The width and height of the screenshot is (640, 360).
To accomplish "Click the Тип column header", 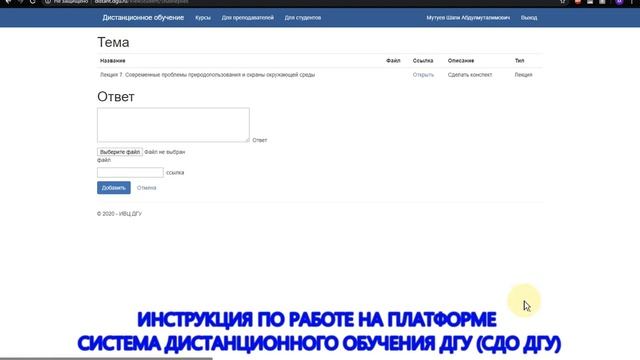I will [519, 60].
